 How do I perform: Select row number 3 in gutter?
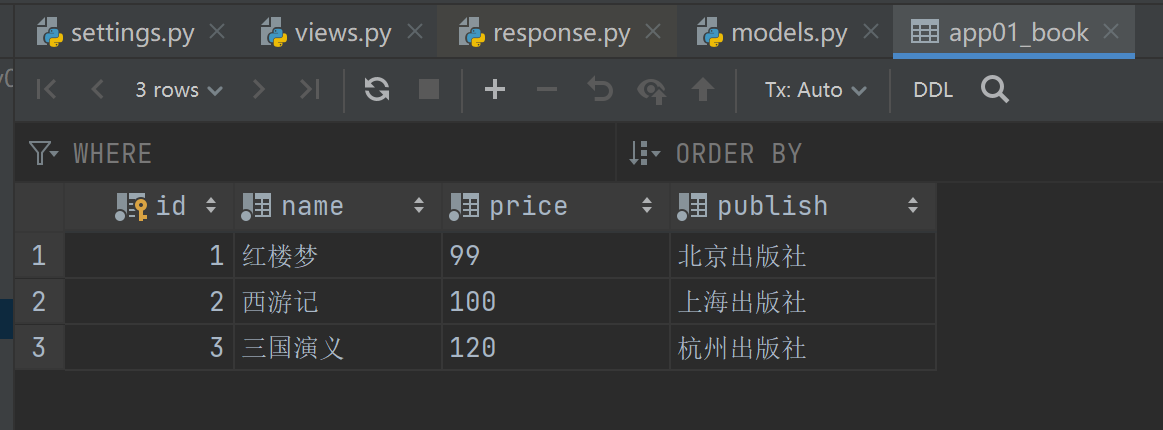(39, 348)
